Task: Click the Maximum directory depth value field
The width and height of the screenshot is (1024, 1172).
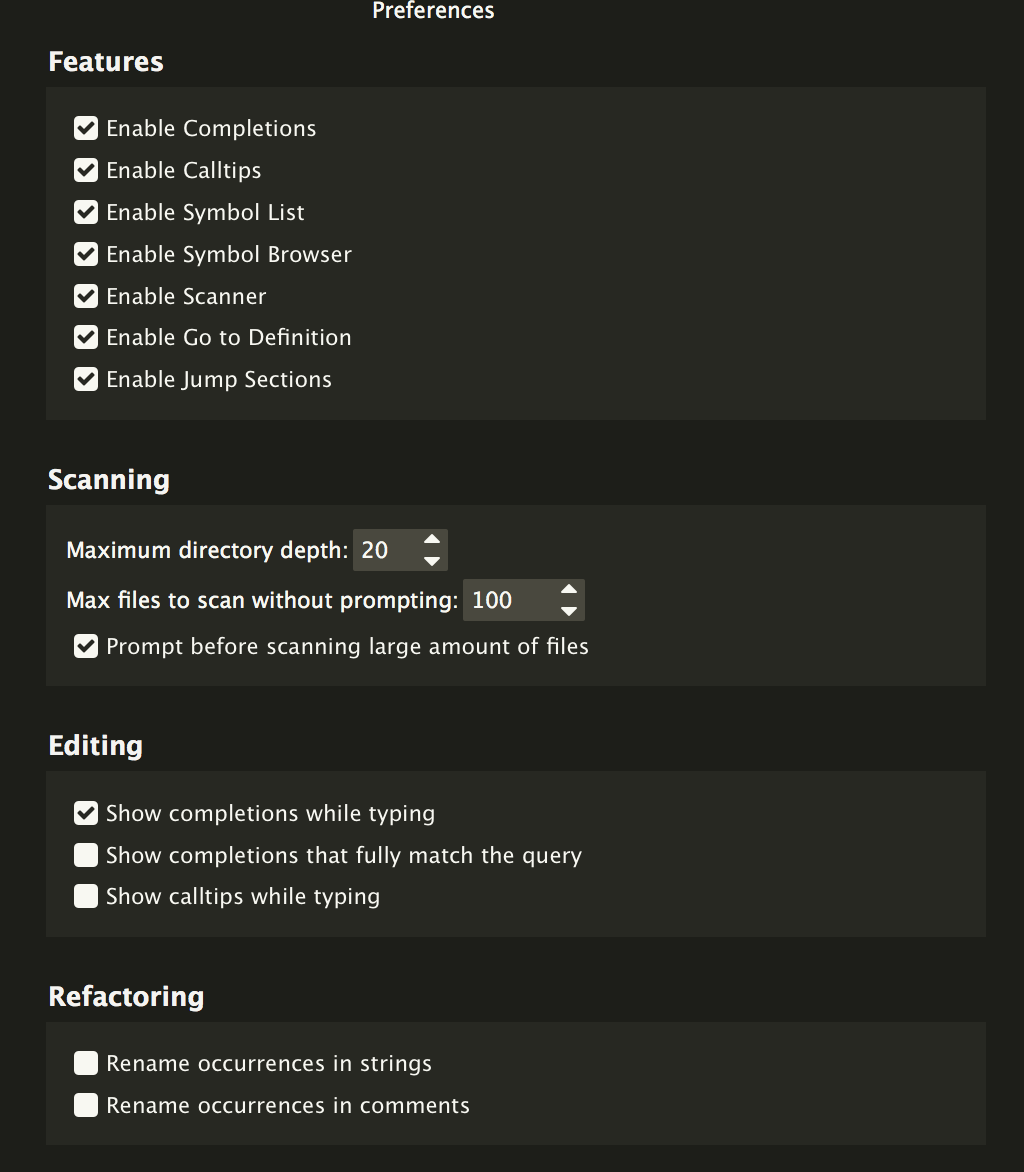Action: tap(386, 550)
